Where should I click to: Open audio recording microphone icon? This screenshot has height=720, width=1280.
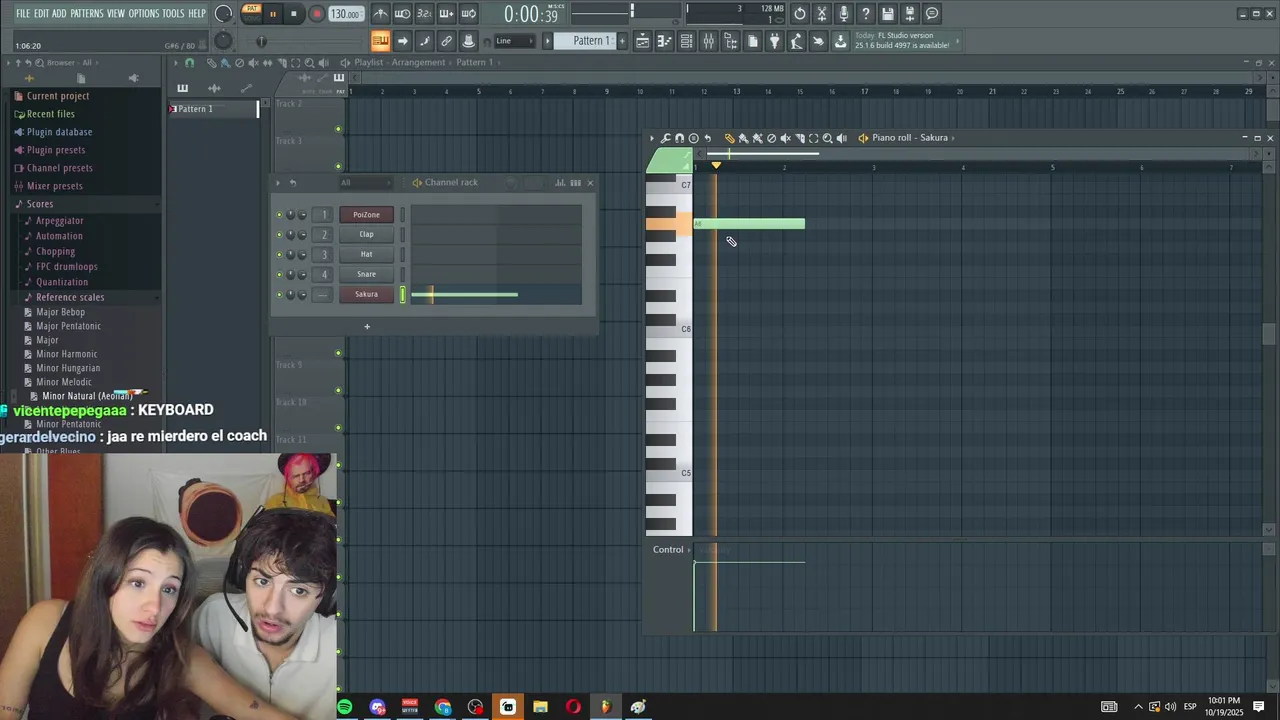coord(844,14)
